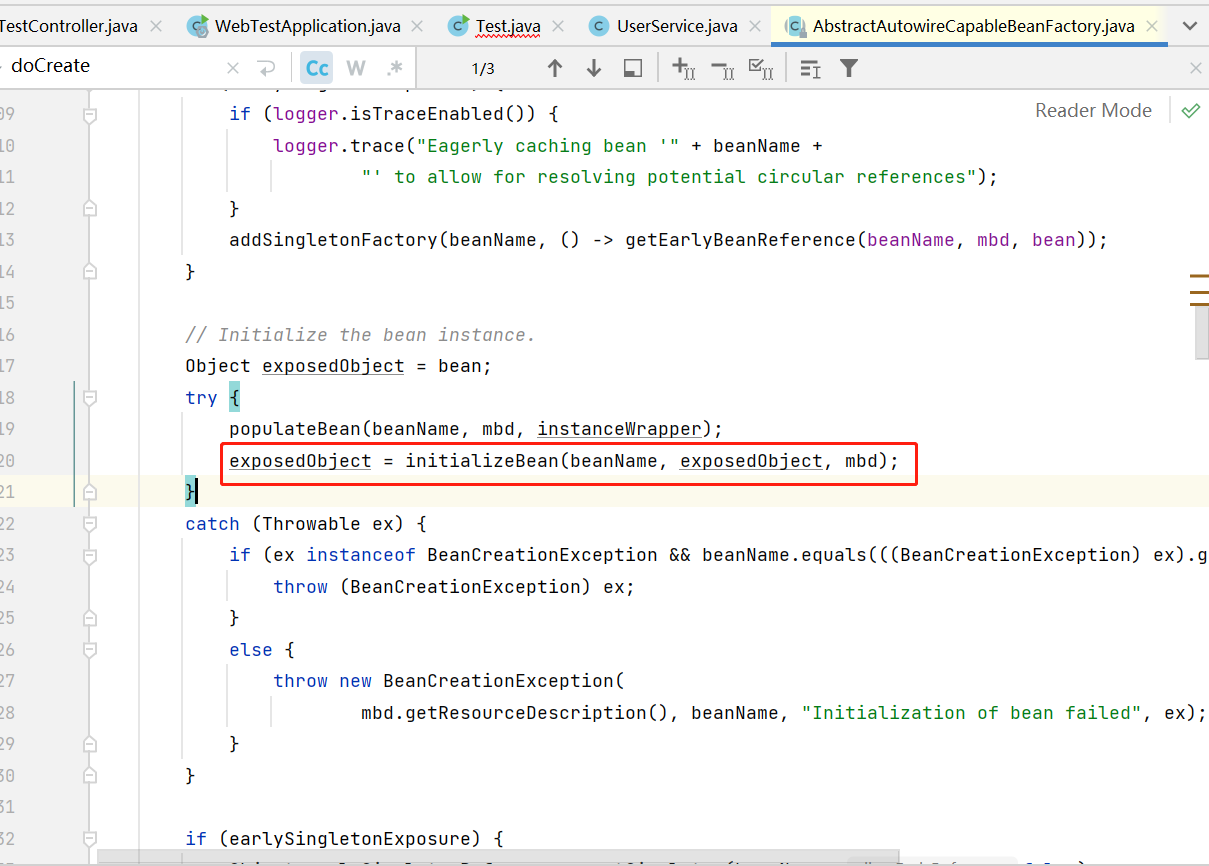Click the Reader Mode link
The width and height of the screenshot is (1209, 866).
(x=1093, y=110)
